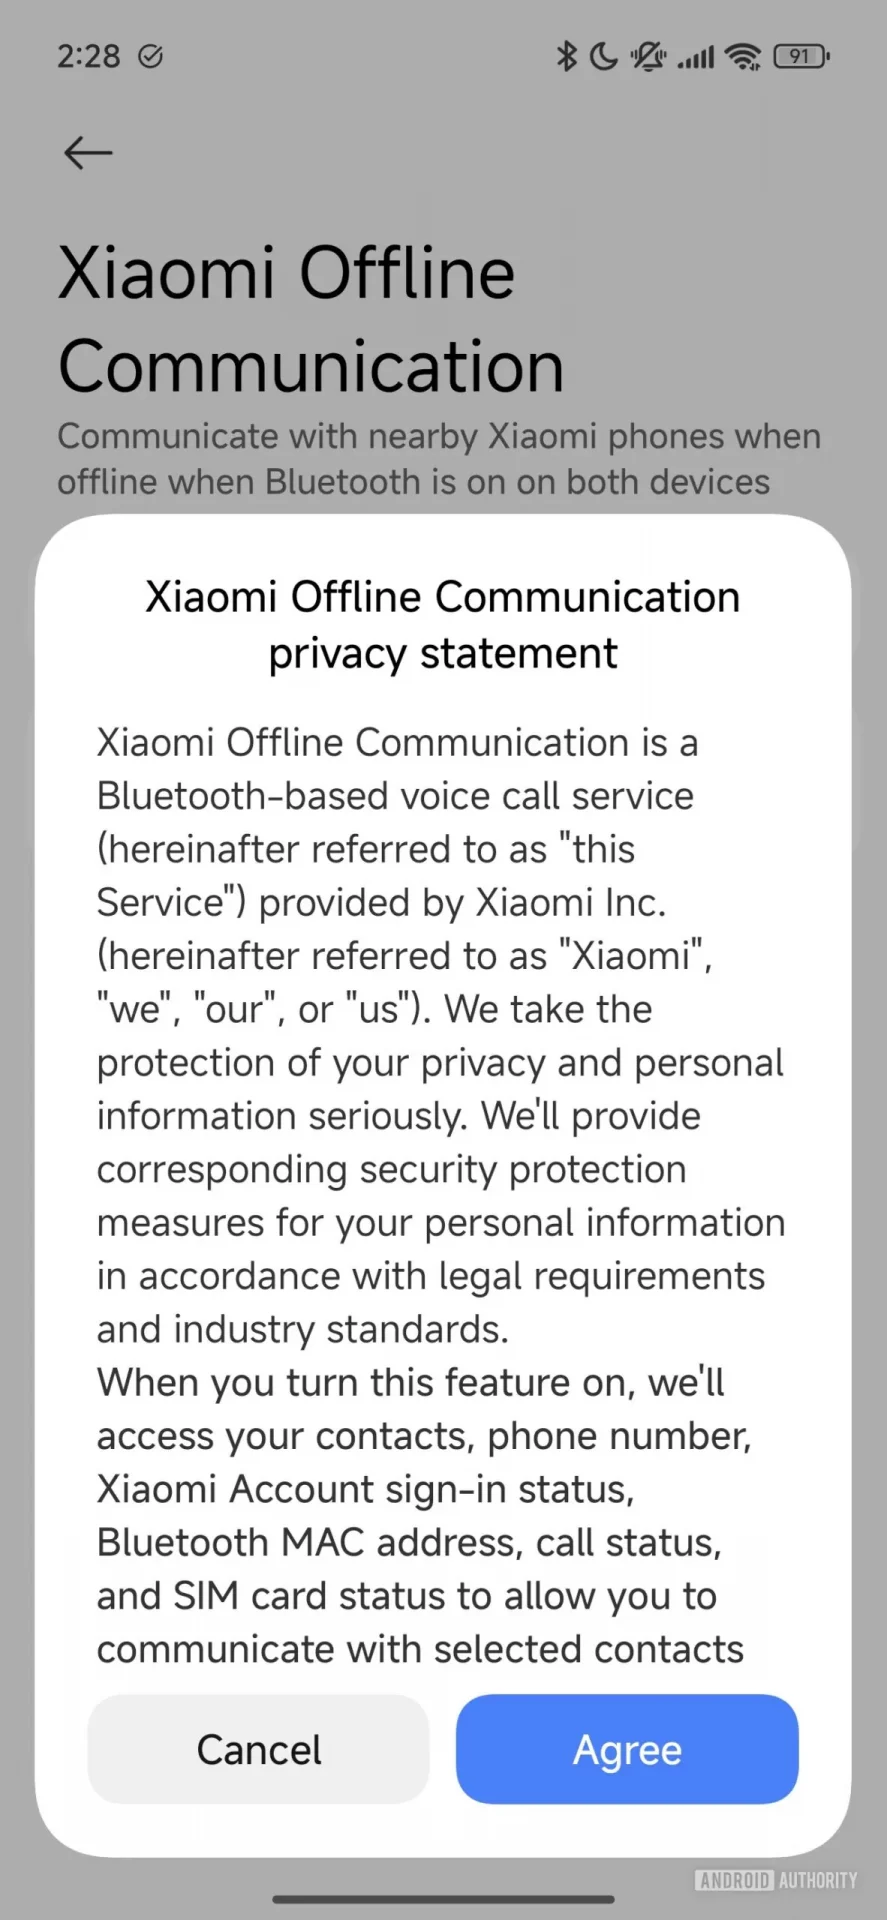
Task: Tap the battery level indicator
Action: click(801, 56)
